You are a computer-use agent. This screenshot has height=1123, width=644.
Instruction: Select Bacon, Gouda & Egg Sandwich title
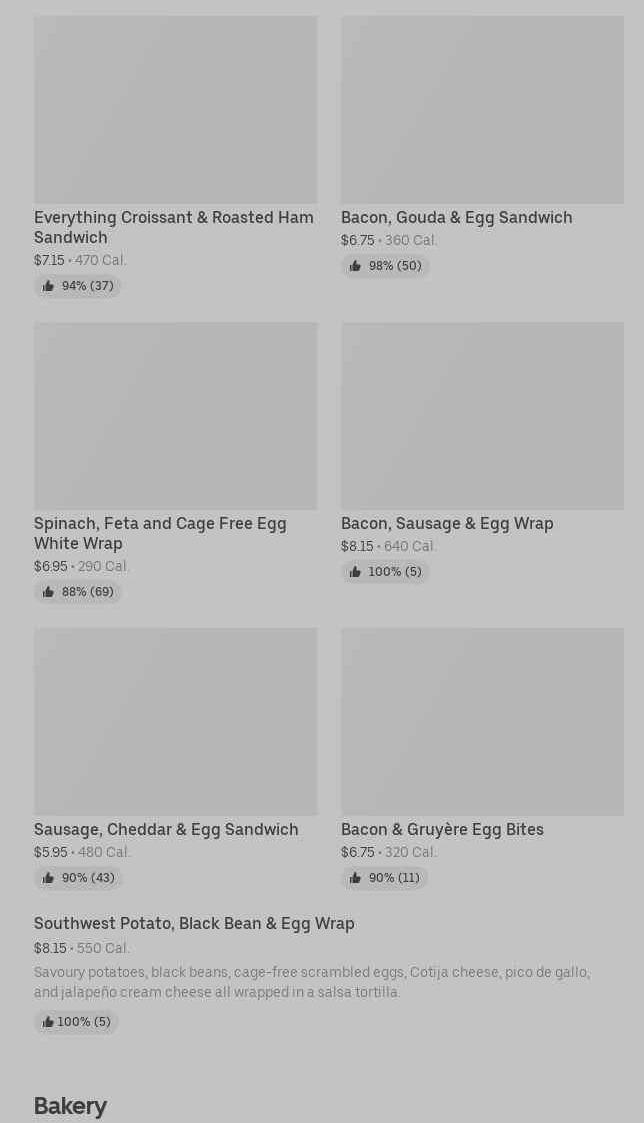(456, 218)
